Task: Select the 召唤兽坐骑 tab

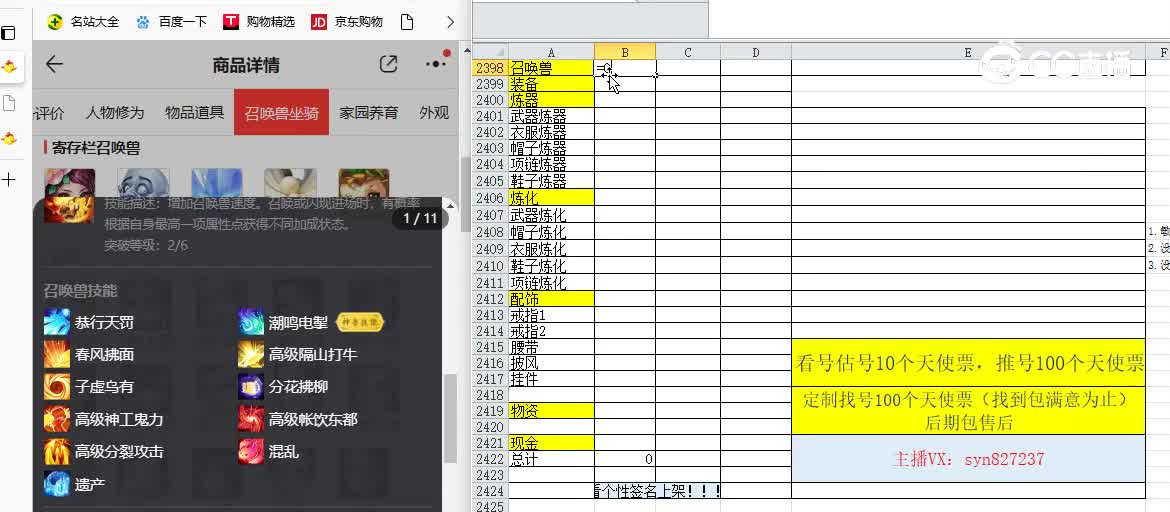Action: (281, 112)
